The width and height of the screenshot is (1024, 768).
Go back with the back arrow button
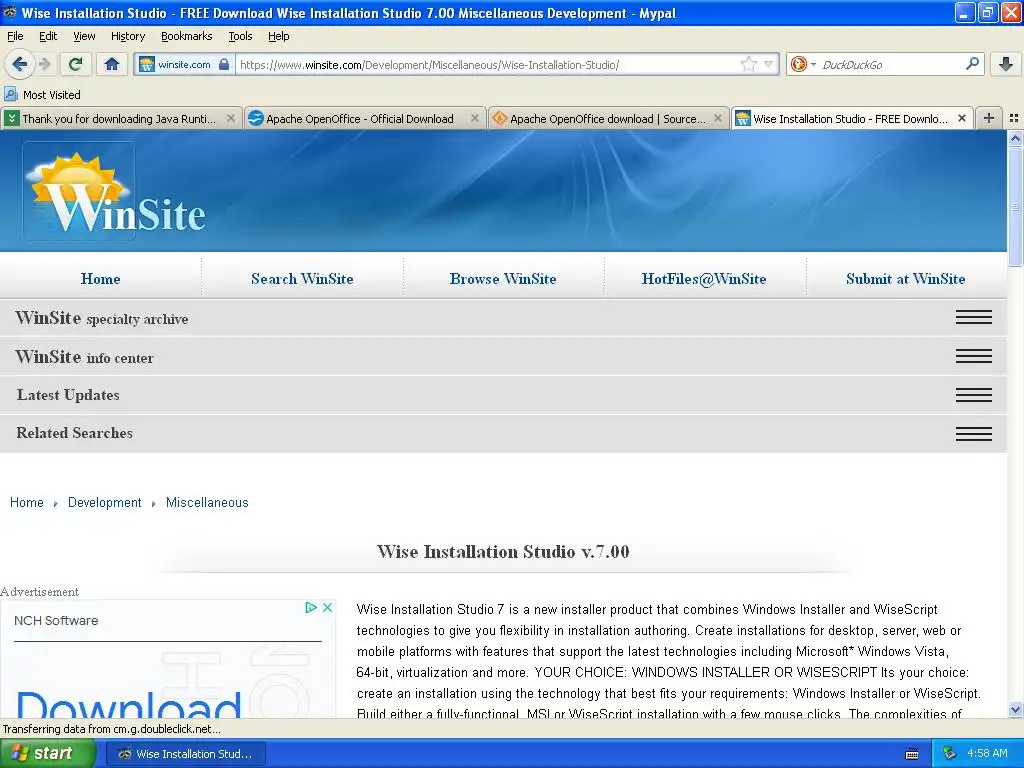pos(20,64)
